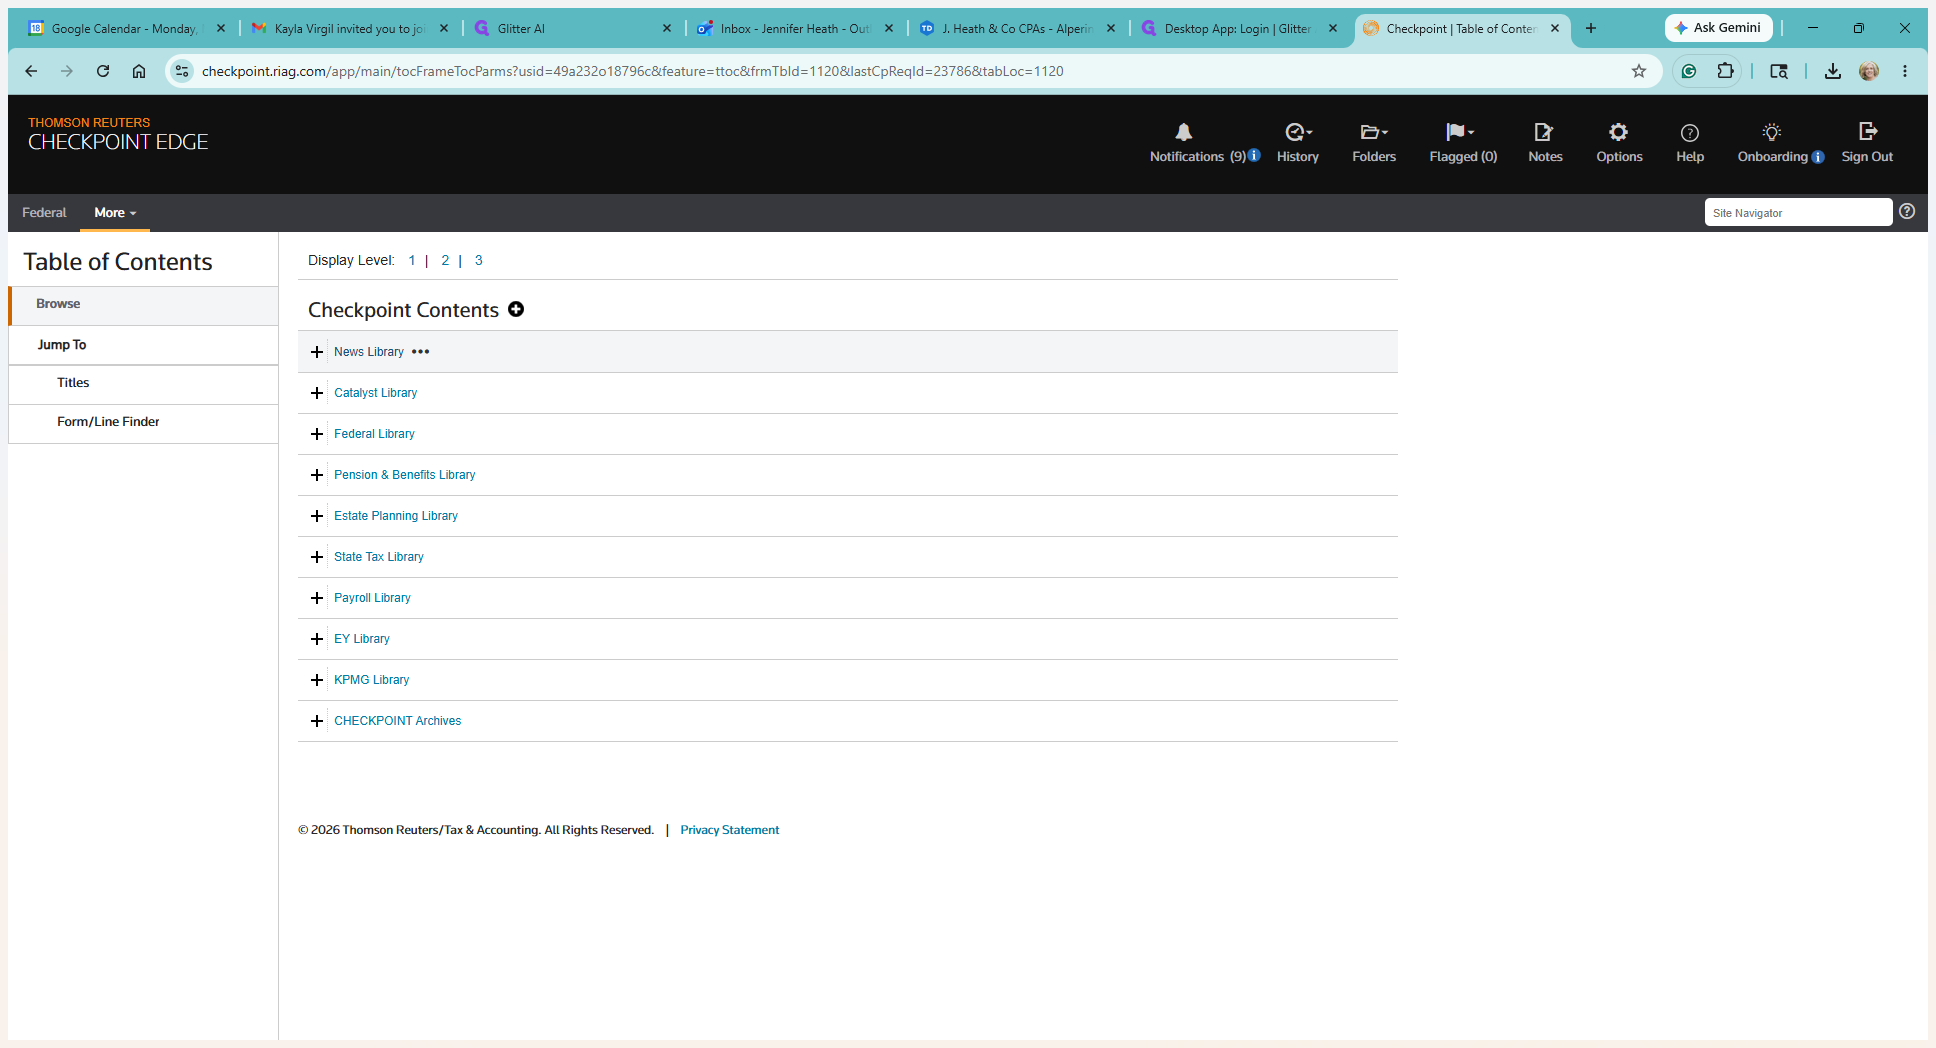Open the Federal Library link
The image size is (1936, 1048).
[374, 434]
